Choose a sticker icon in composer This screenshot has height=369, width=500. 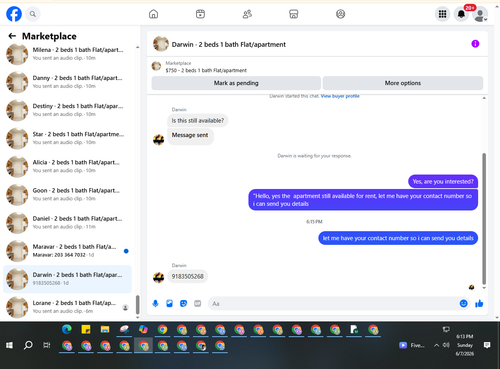(183, 303)
